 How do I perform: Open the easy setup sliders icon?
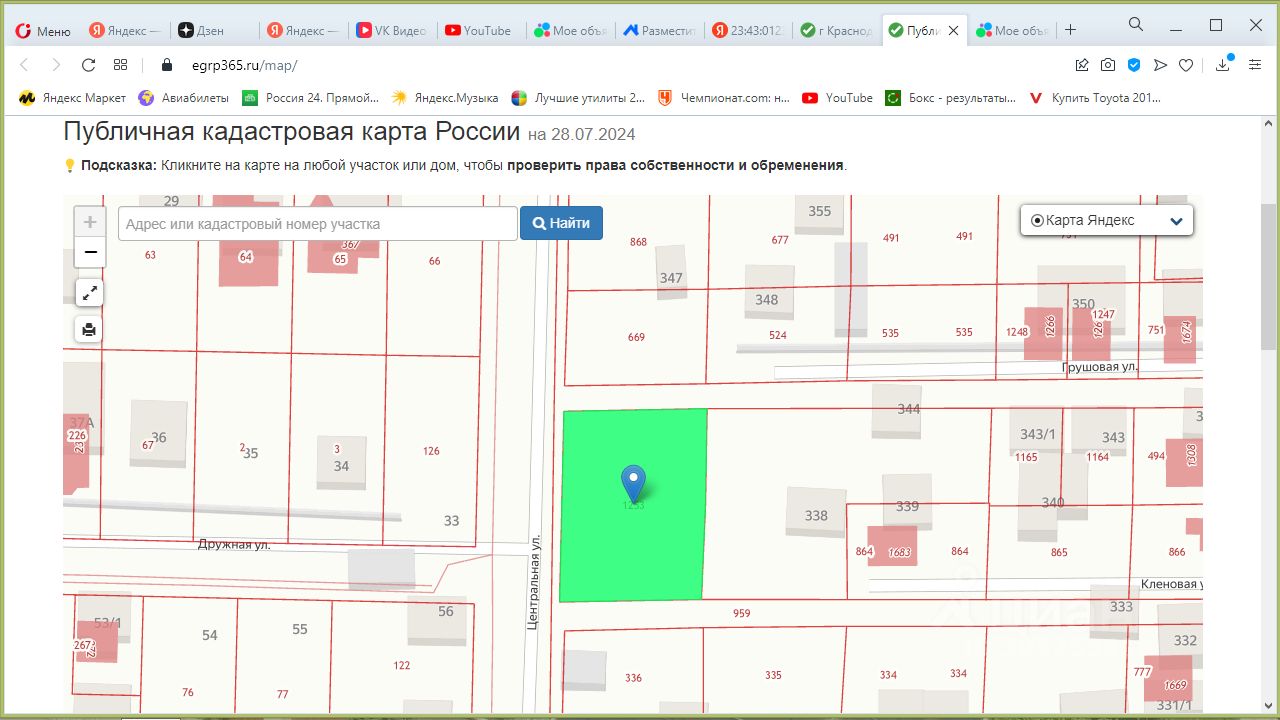coord(1255,65)
